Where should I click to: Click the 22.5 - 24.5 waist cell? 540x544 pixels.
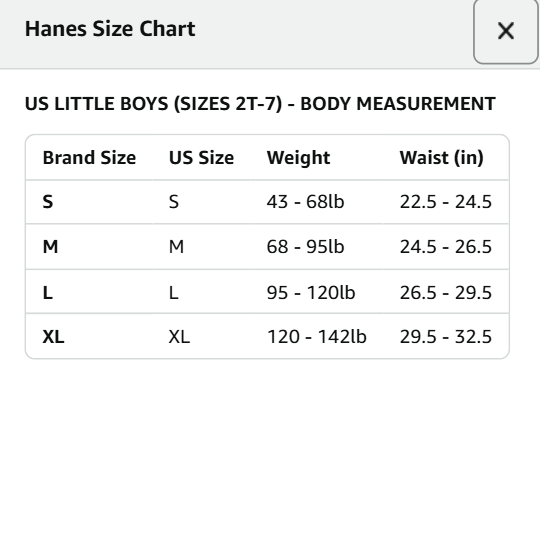[x=446, y=202]
